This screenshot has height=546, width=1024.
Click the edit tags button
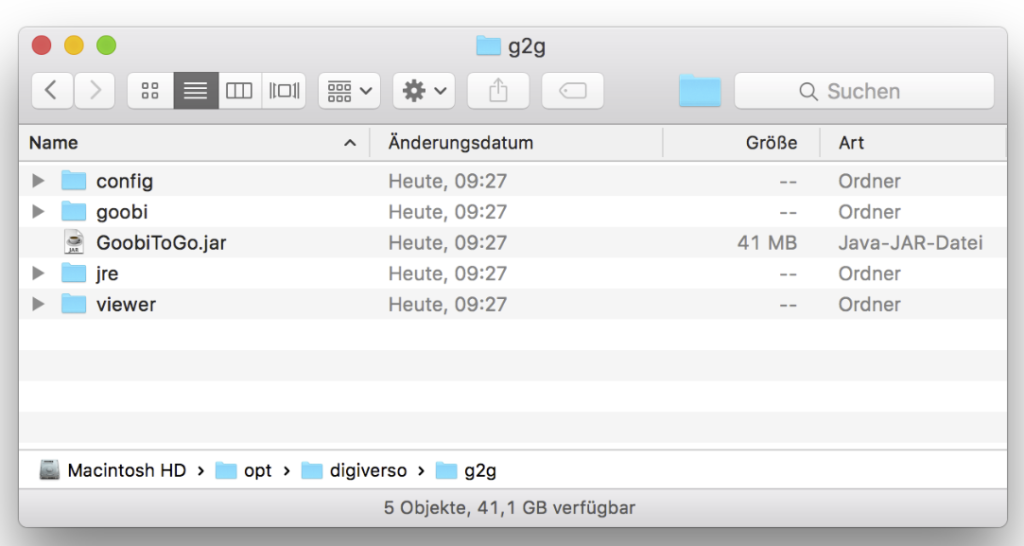[x=572, y=91]
